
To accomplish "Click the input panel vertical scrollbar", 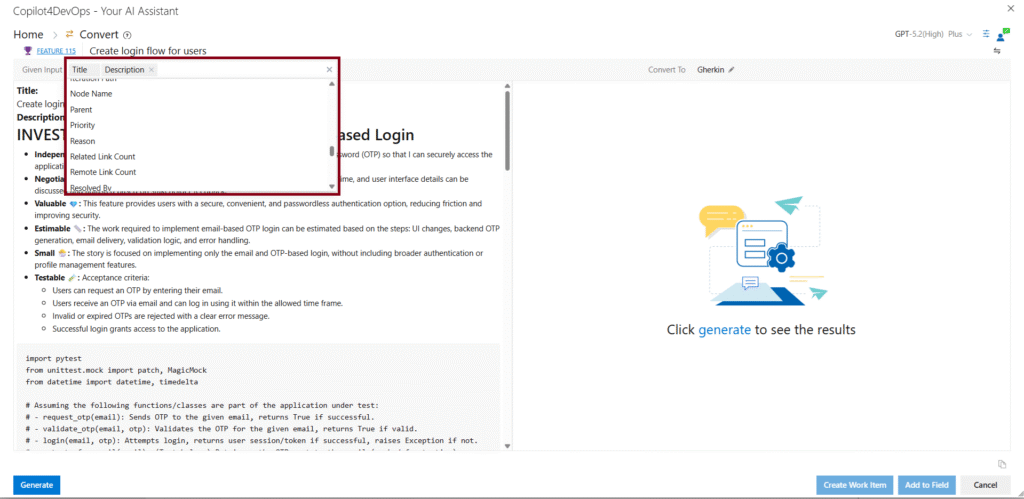I will [x=507, y=131].
